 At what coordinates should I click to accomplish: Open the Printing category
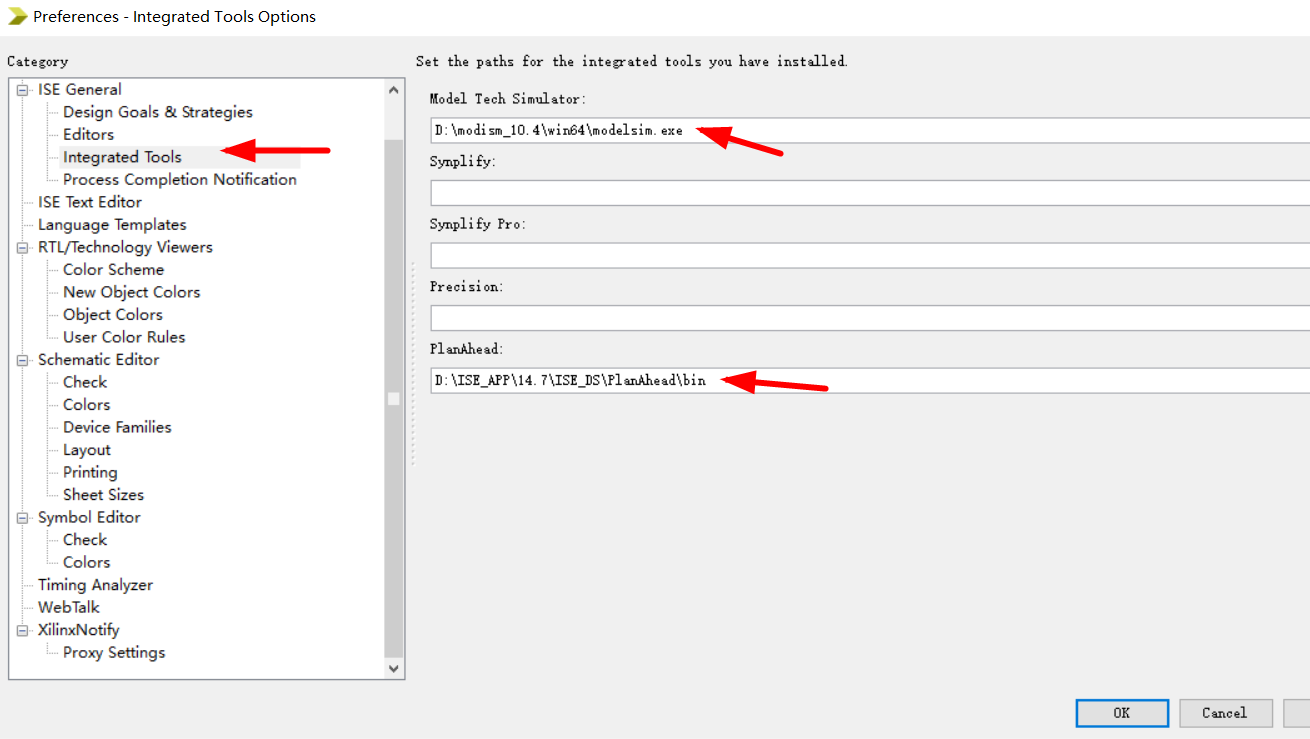coord(90,472)
